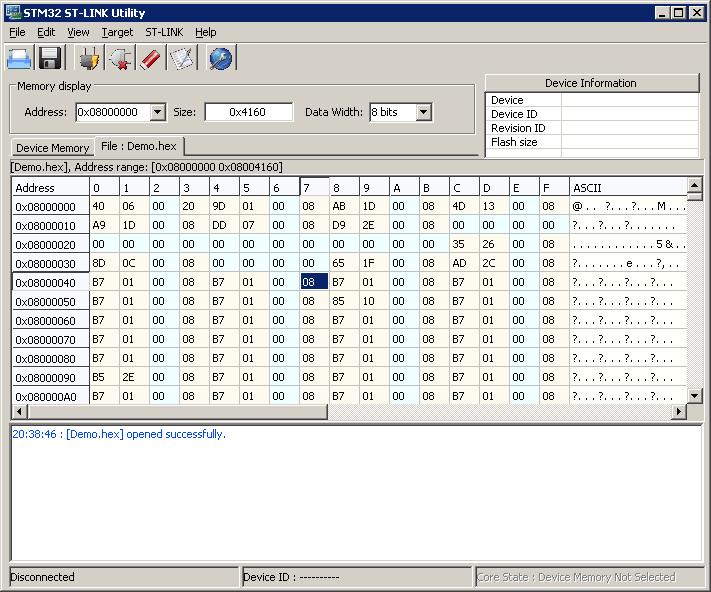Click the Device label in Device Information
Viewport: 711px width, 592px height.
coord(507,100)
